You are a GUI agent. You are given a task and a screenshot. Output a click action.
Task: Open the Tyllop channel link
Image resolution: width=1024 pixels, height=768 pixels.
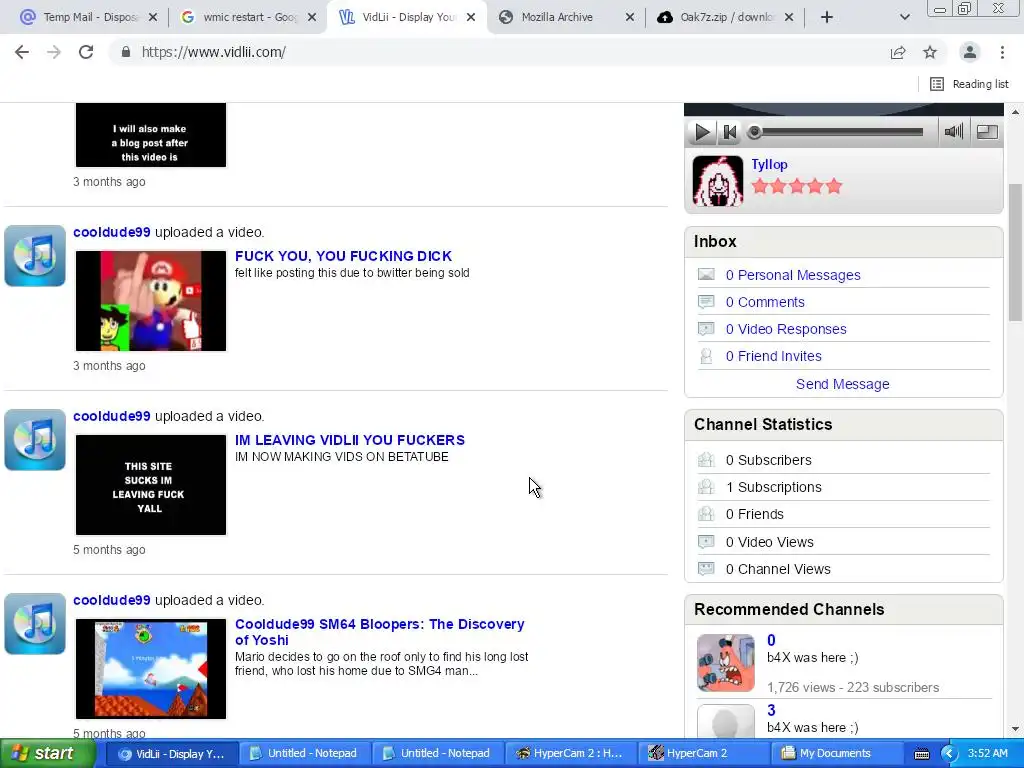pos(769,165)
